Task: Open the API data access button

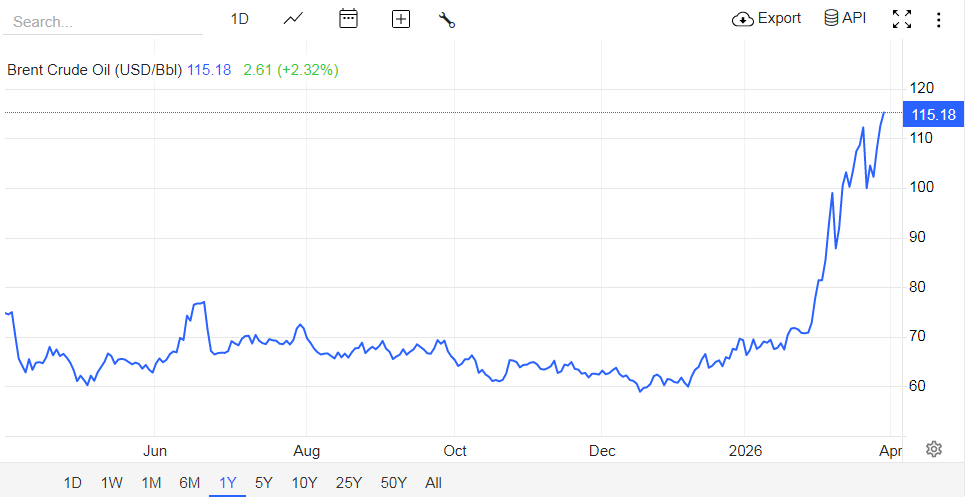Action: tap(845, 18)
